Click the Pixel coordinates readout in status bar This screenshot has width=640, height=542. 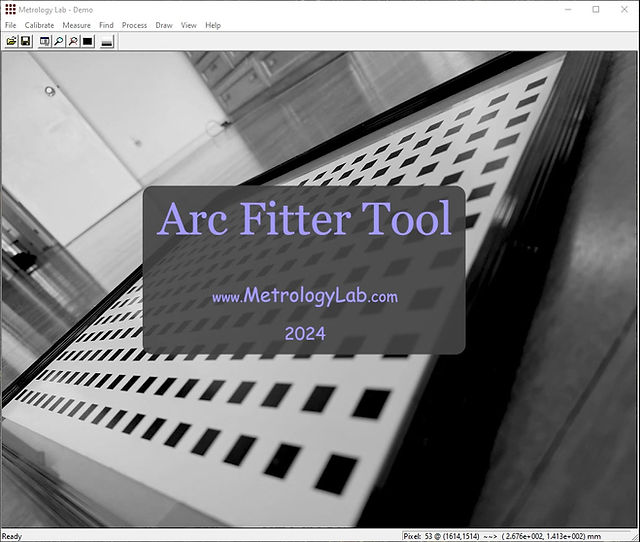(x=502, y=536)
